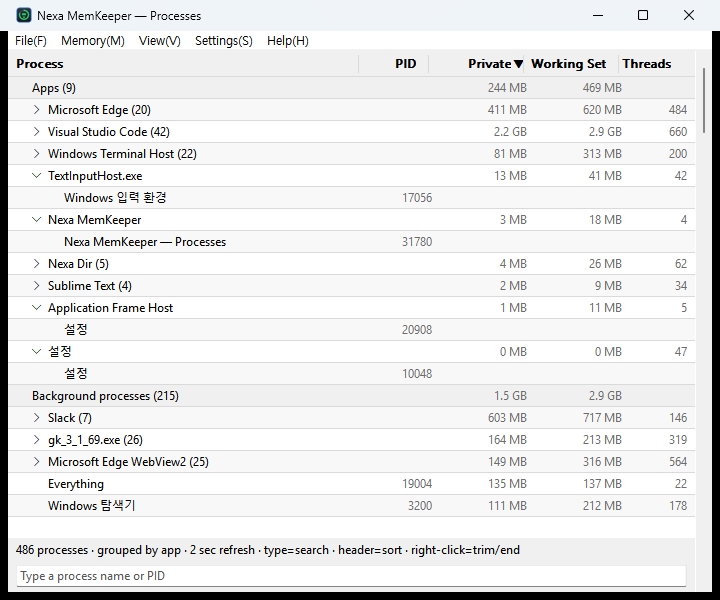Open the Settings(S) menu
This screenshot has width=720, height=600.
pyautogui.click(x=224, y=41)
